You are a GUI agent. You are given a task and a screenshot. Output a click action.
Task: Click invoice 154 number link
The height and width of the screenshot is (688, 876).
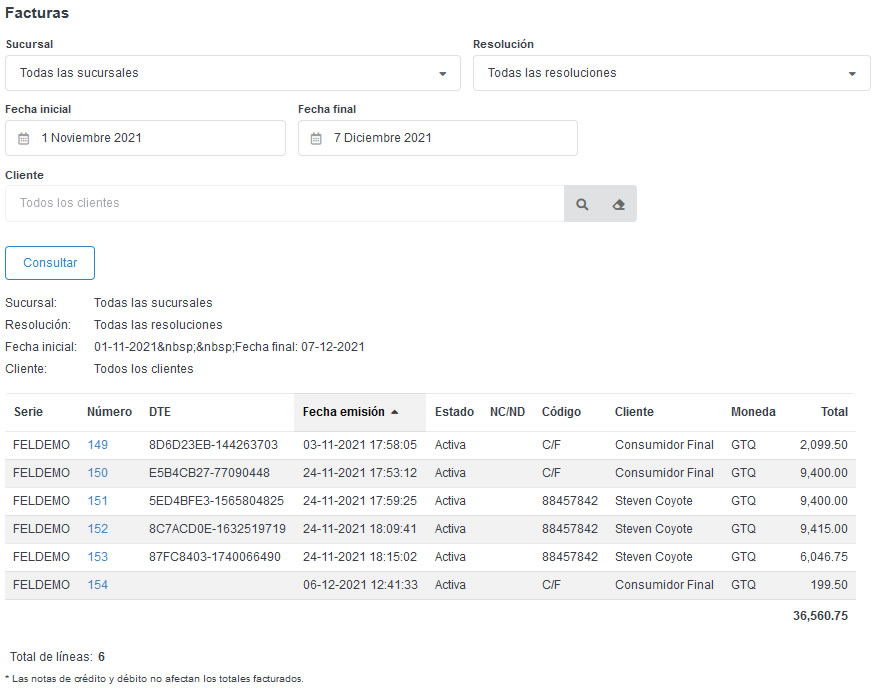(x=97, y=585)
